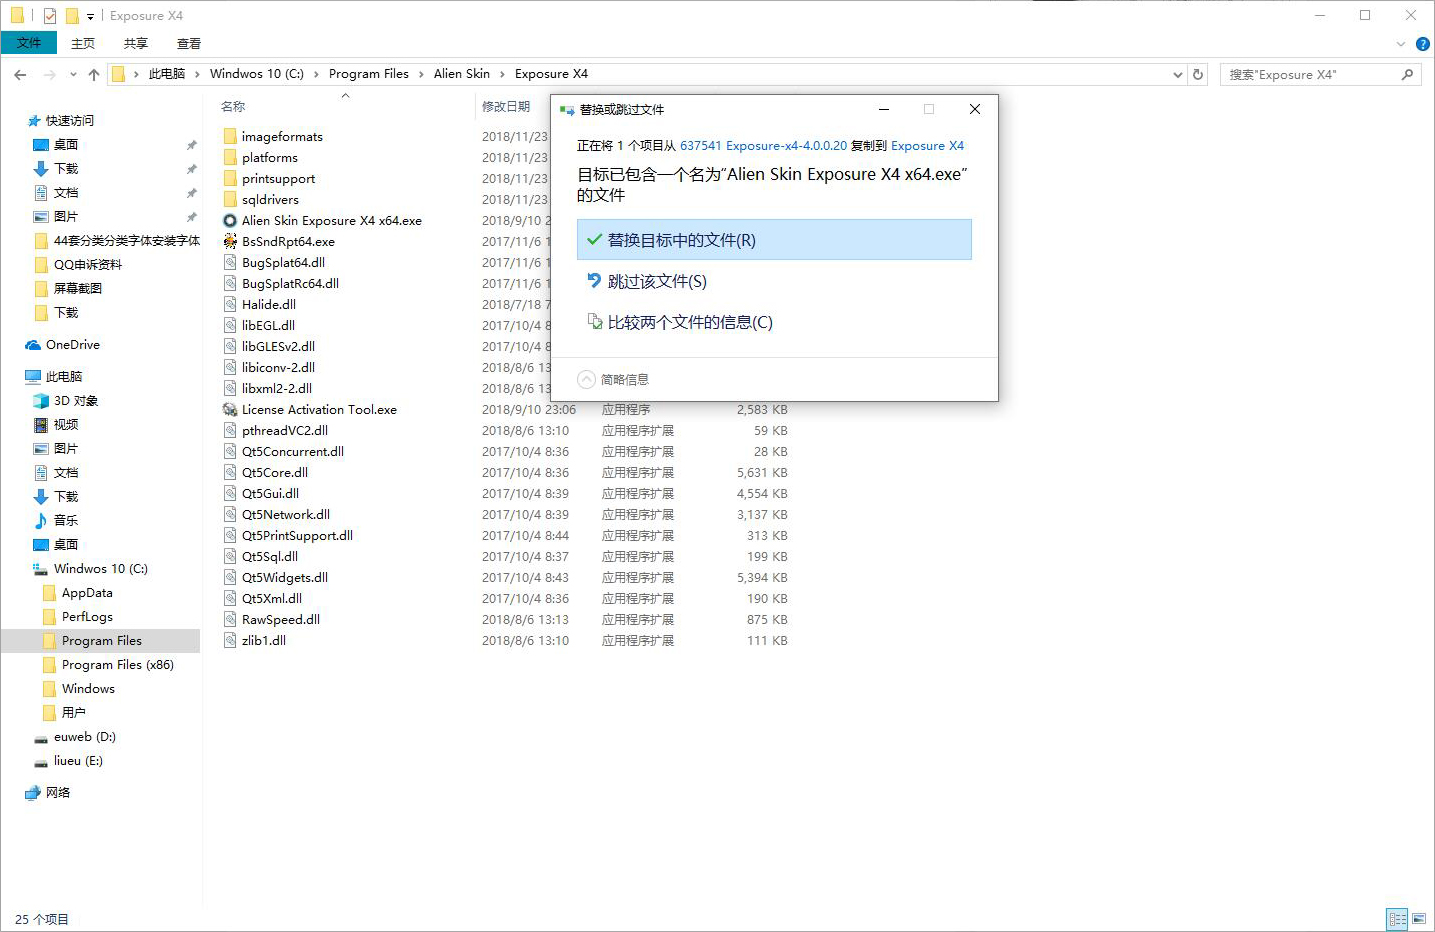Viewport: 1435px width, 932px height.
Task: Open 网络 in the navigation pane
Action: pos(58,793)
